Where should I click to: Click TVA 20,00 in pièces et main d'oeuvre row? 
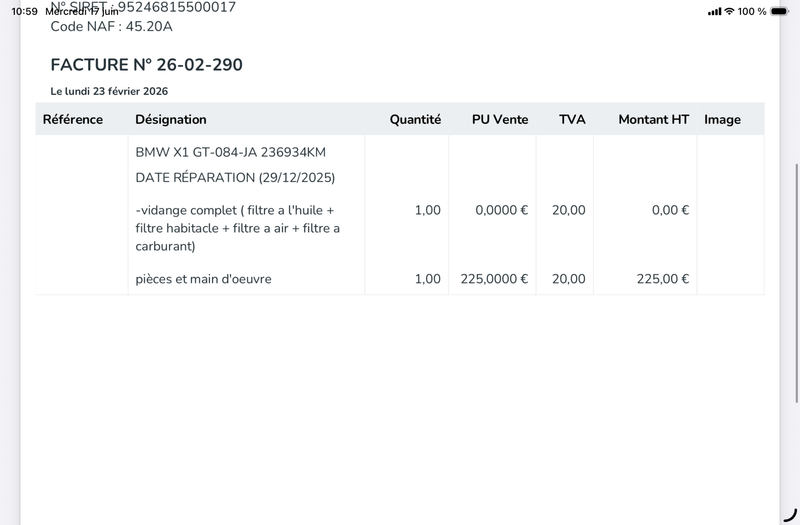point(568,279)
